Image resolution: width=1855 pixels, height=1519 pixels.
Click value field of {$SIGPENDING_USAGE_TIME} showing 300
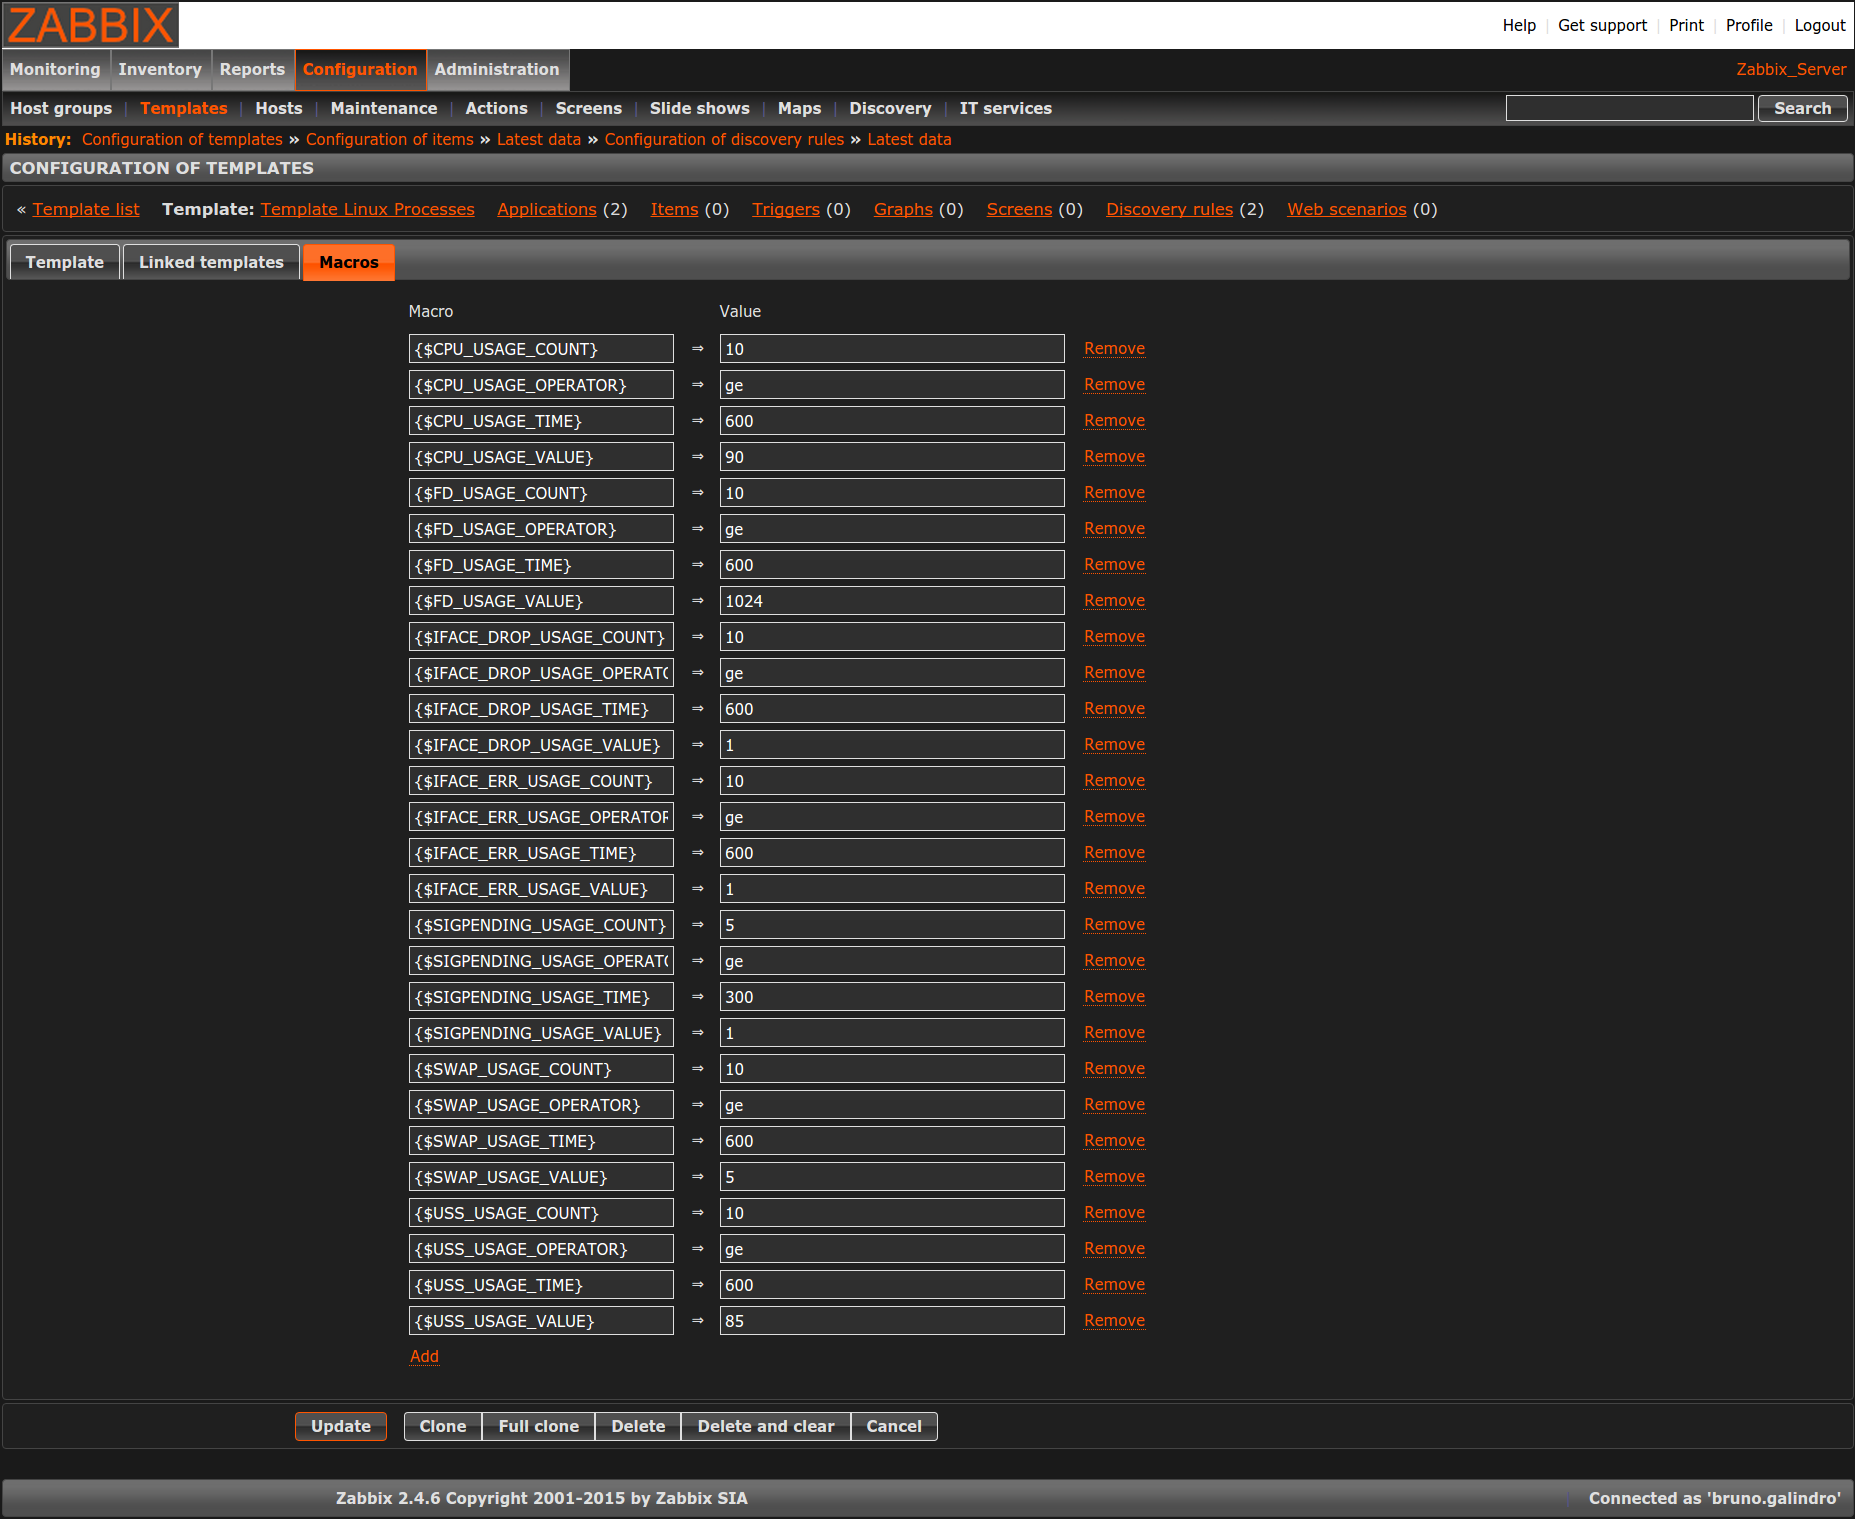click(x=892, y=997)
